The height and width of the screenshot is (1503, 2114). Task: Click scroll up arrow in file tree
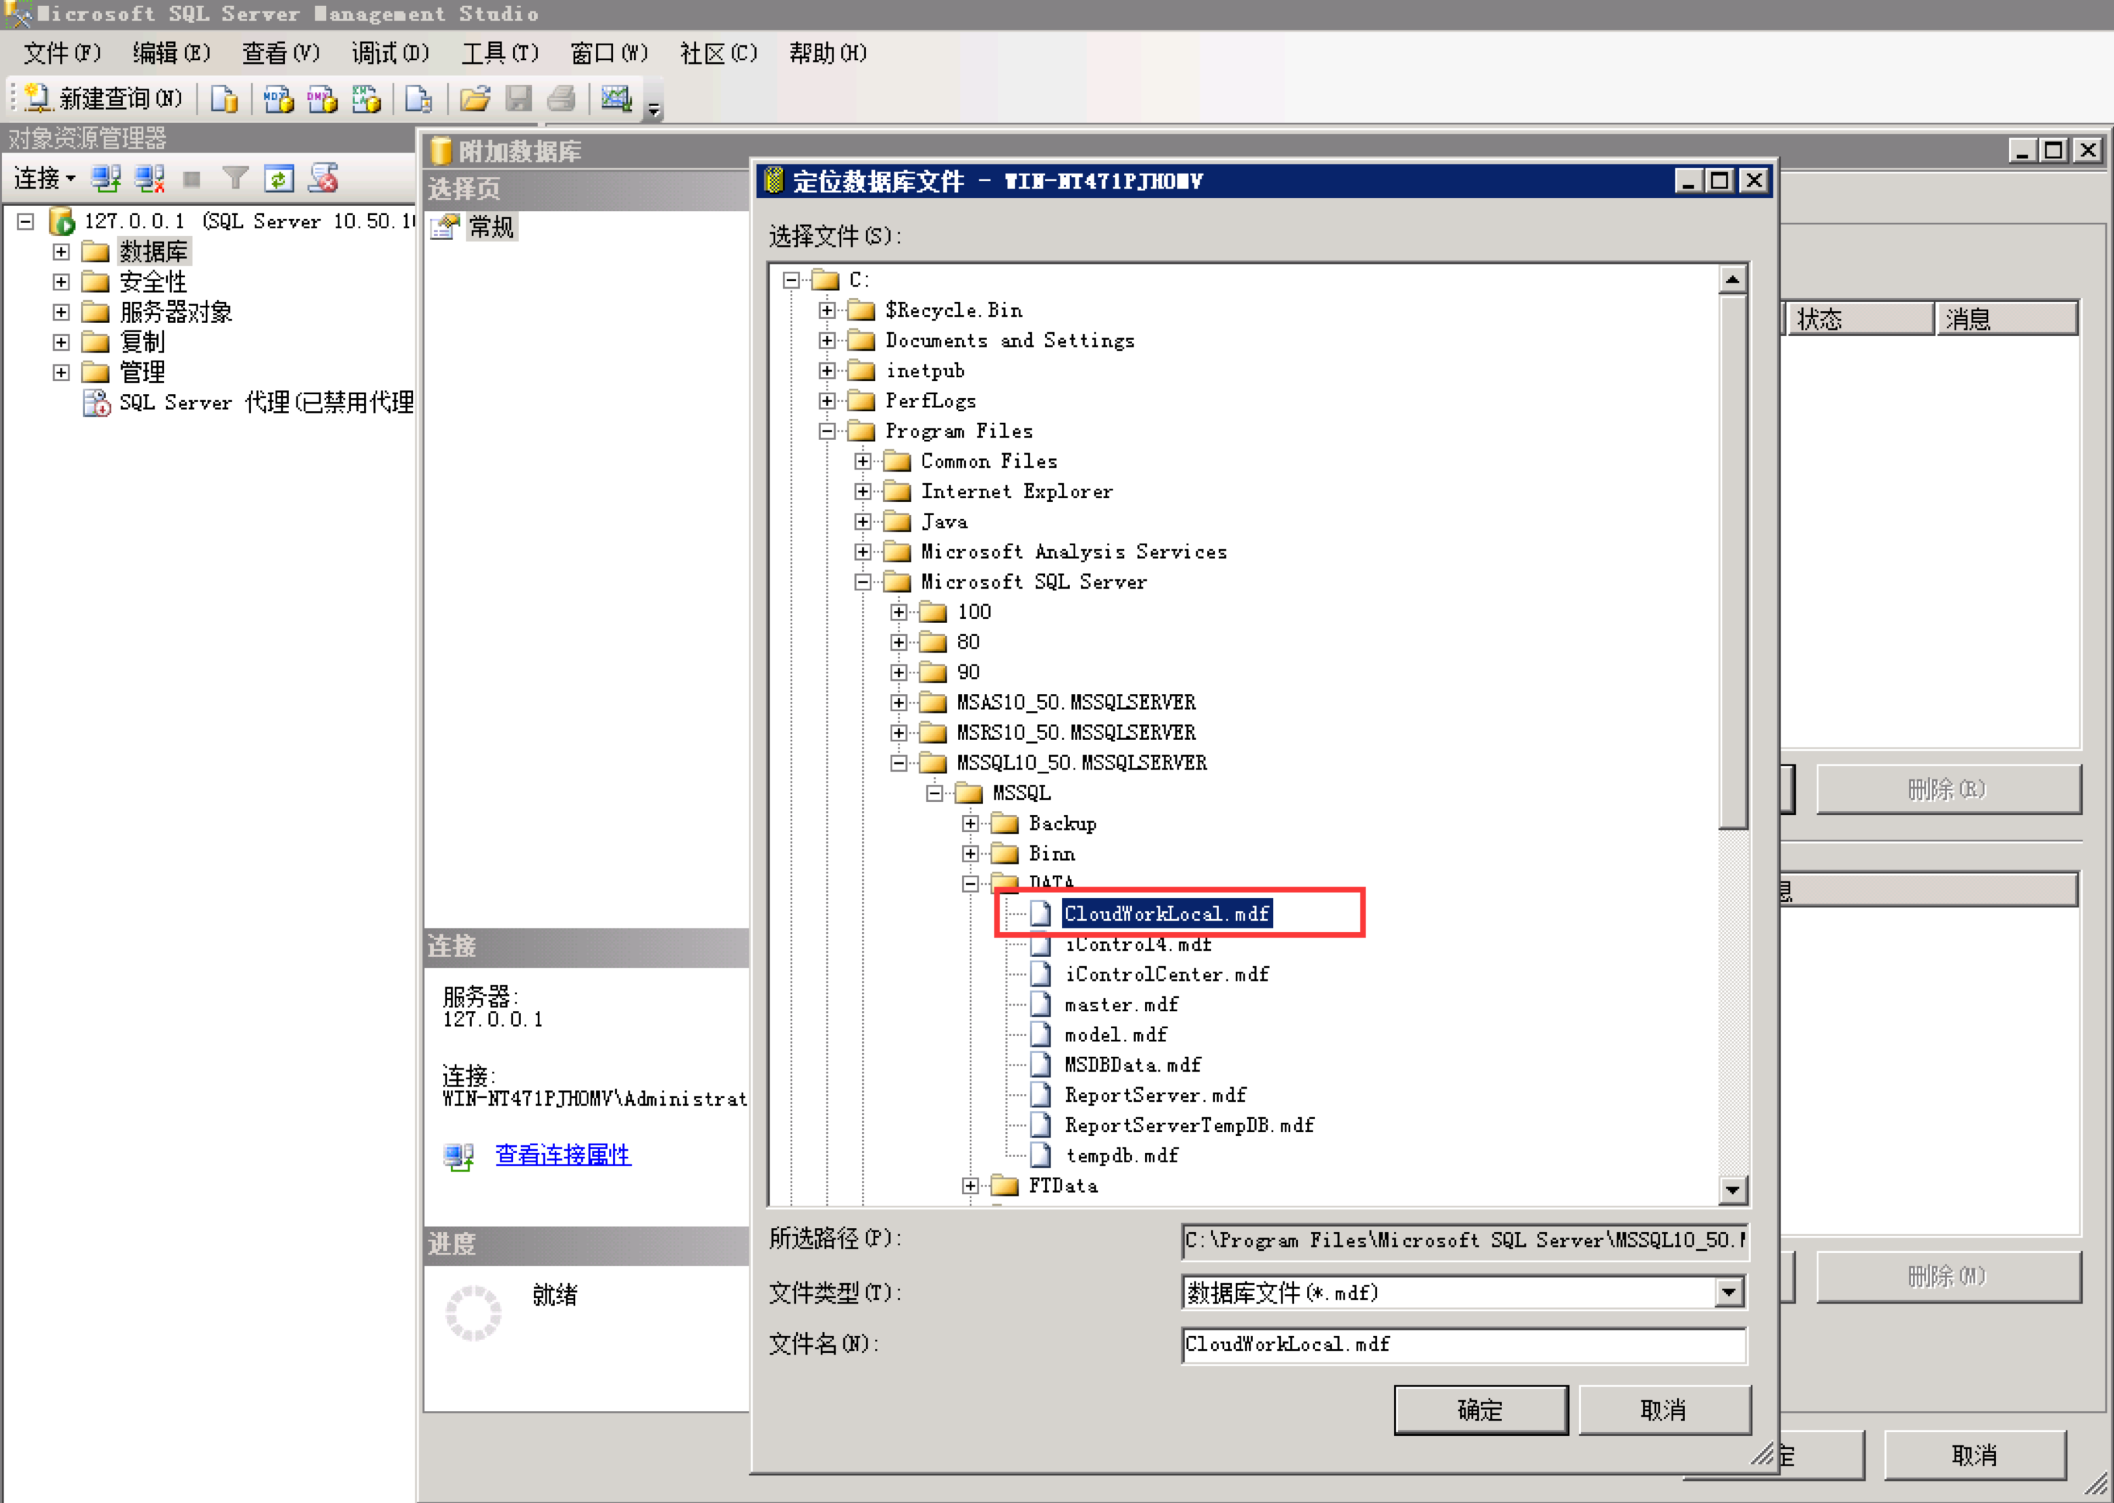pos(1733,279)
